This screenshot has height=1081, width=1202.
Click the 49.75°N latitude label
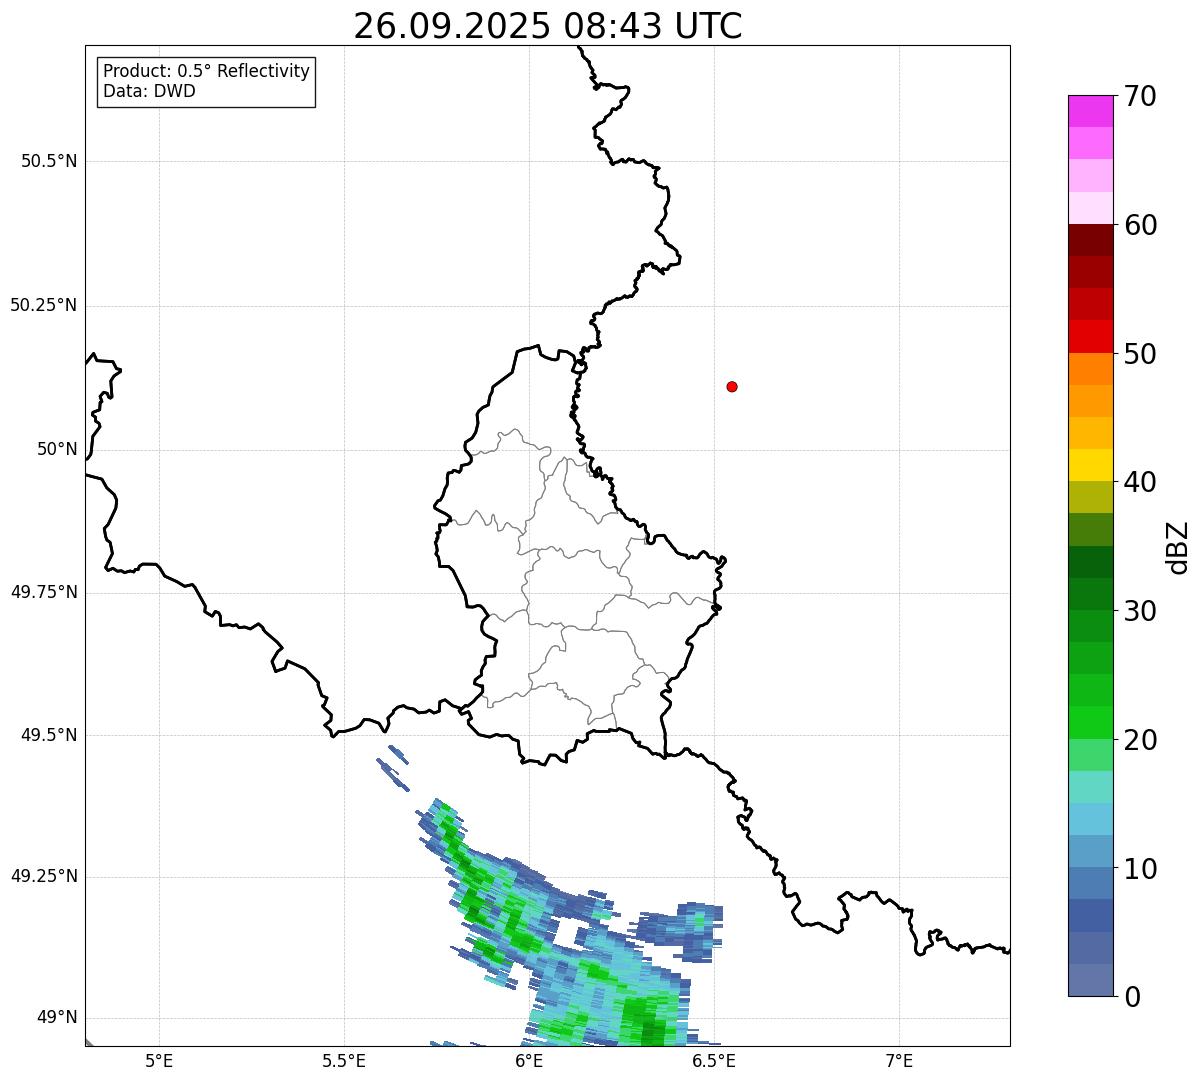tap(44, 592)
